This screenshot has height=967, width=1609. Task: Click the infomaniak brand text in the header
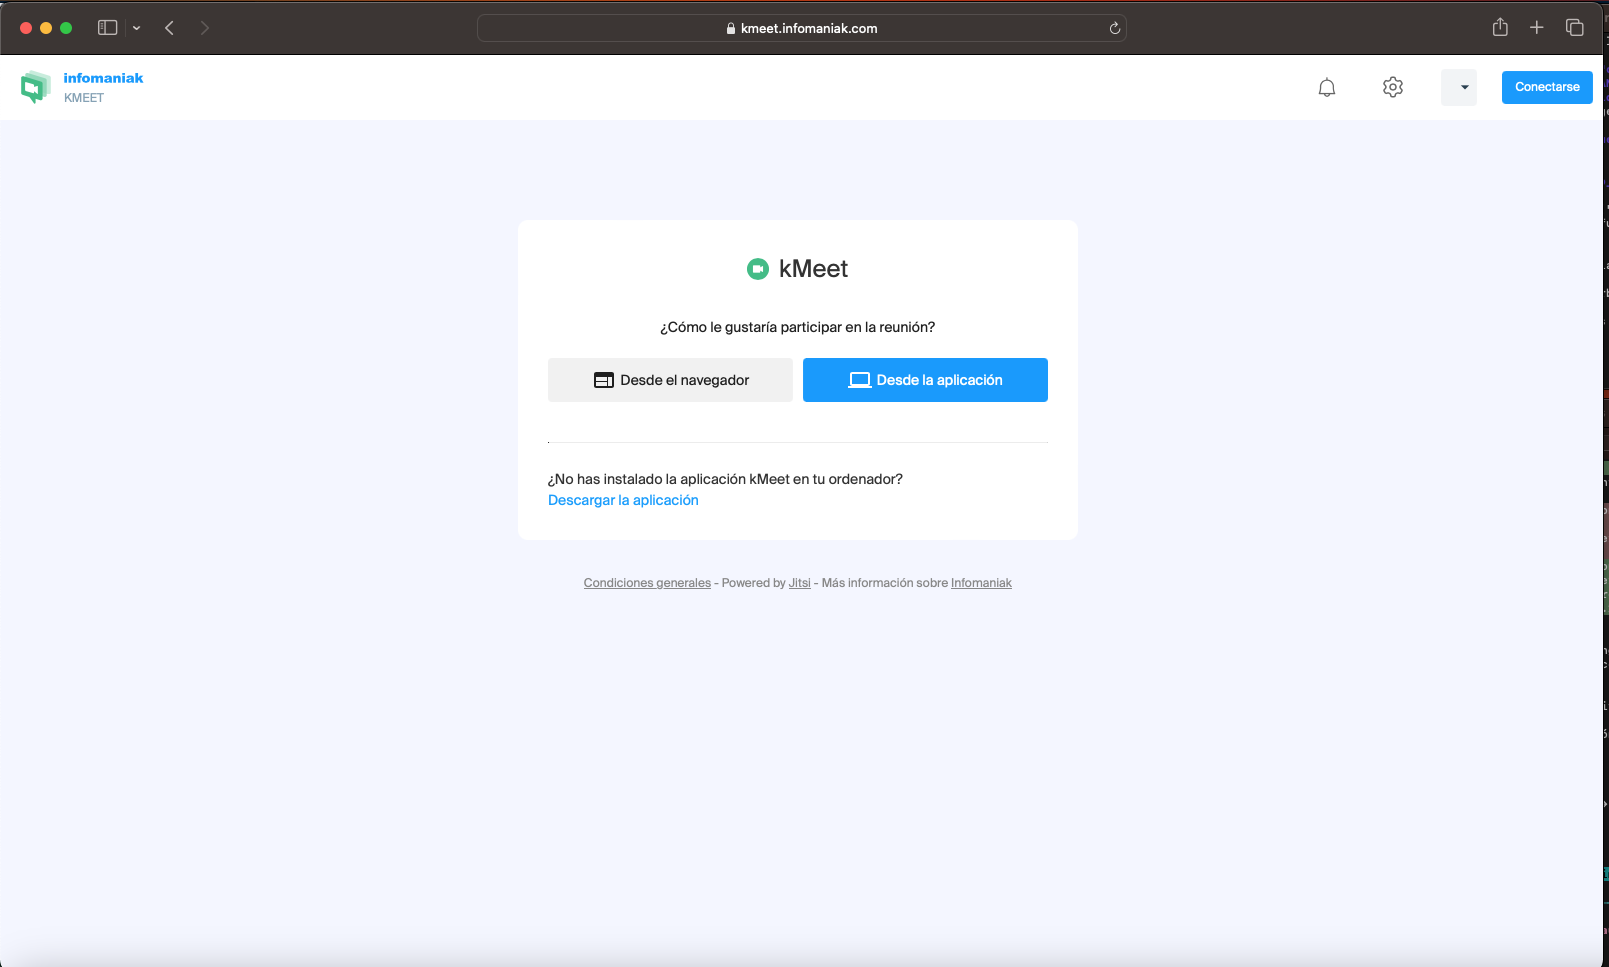point(103,78)
